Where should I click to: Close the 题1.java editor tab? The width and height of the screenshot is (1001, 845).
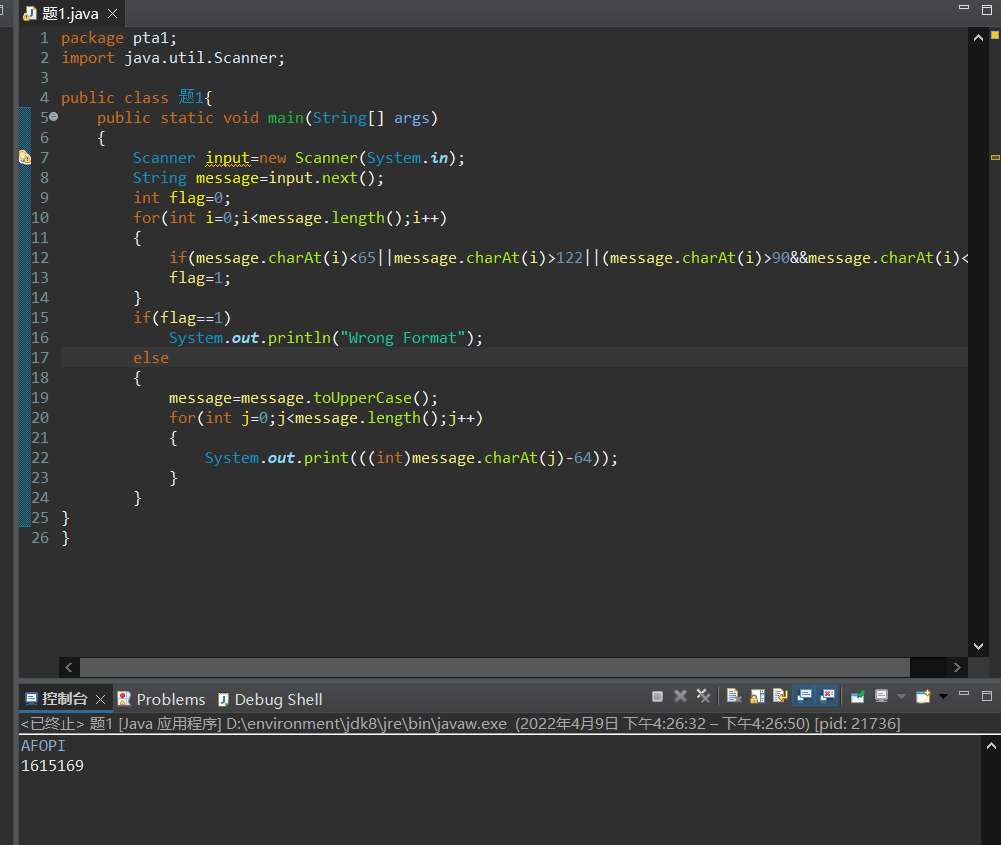112,14
